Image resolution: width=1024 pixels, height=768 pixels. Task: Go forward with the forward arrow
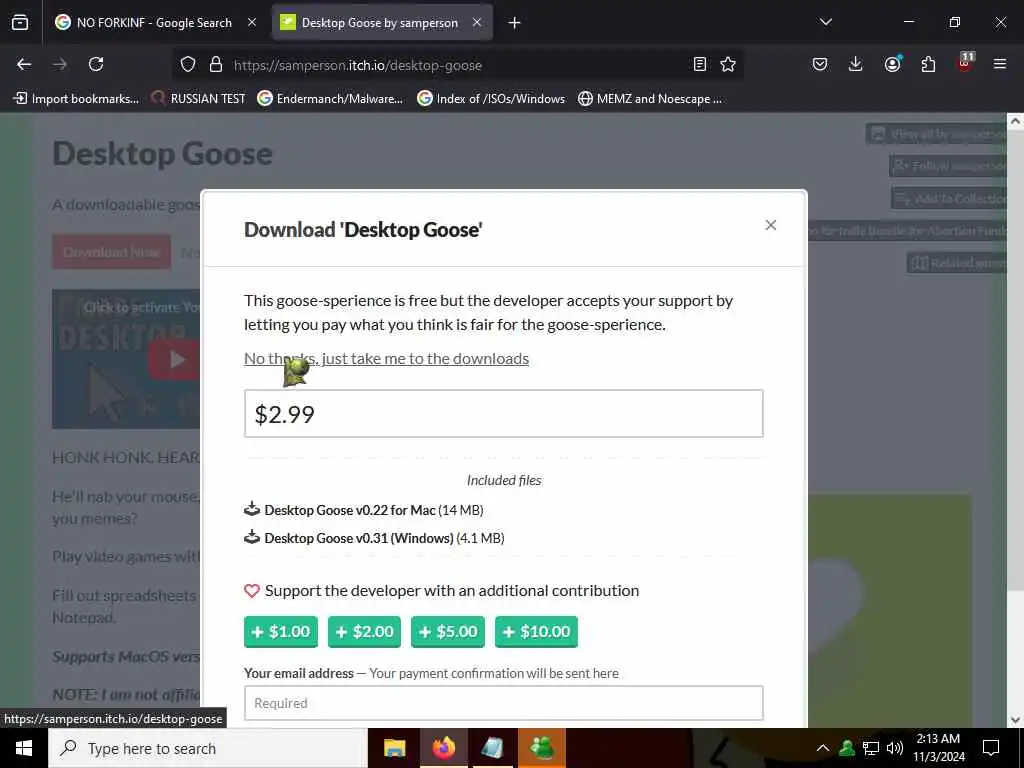(60, 65)
